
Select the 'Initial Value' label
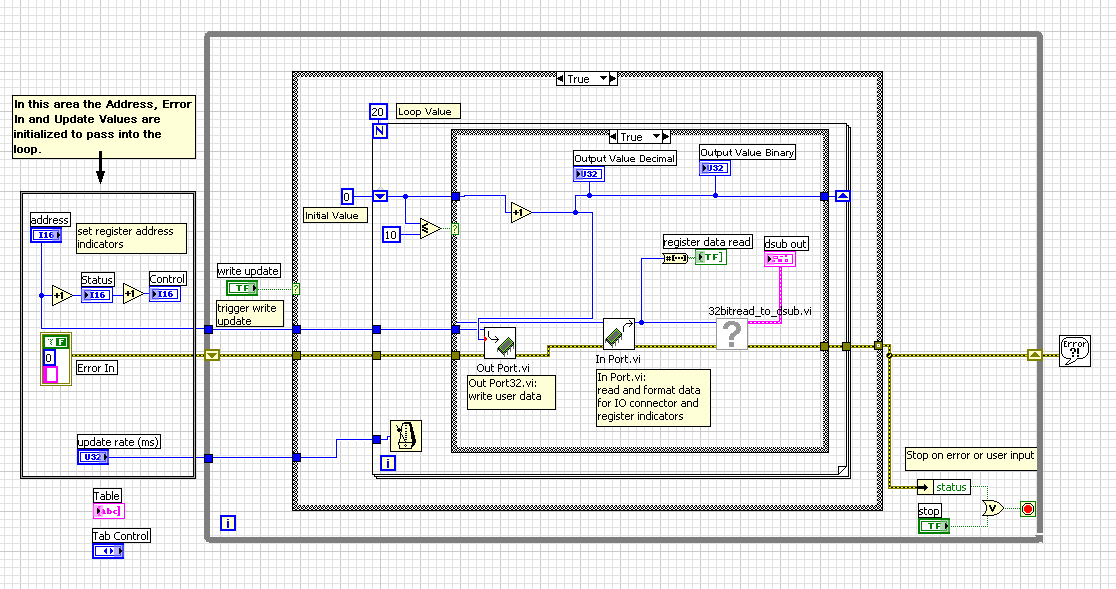tap(336, 216)
